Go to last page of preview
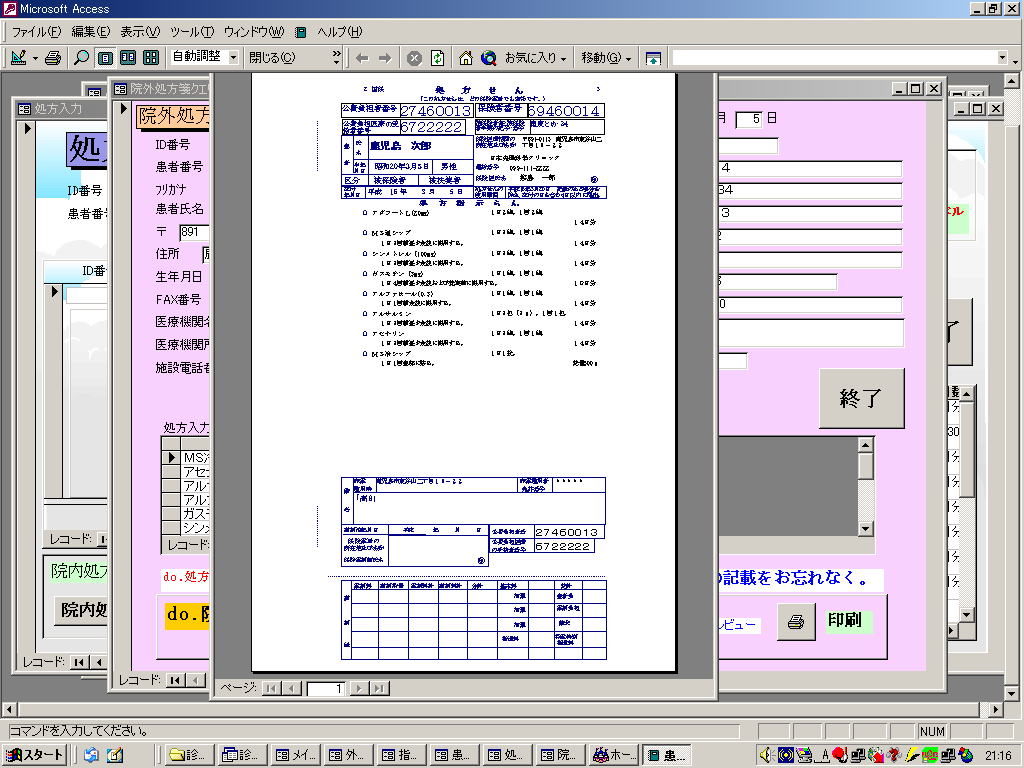This screenshot has width=1024, height=768. point(379,688)
